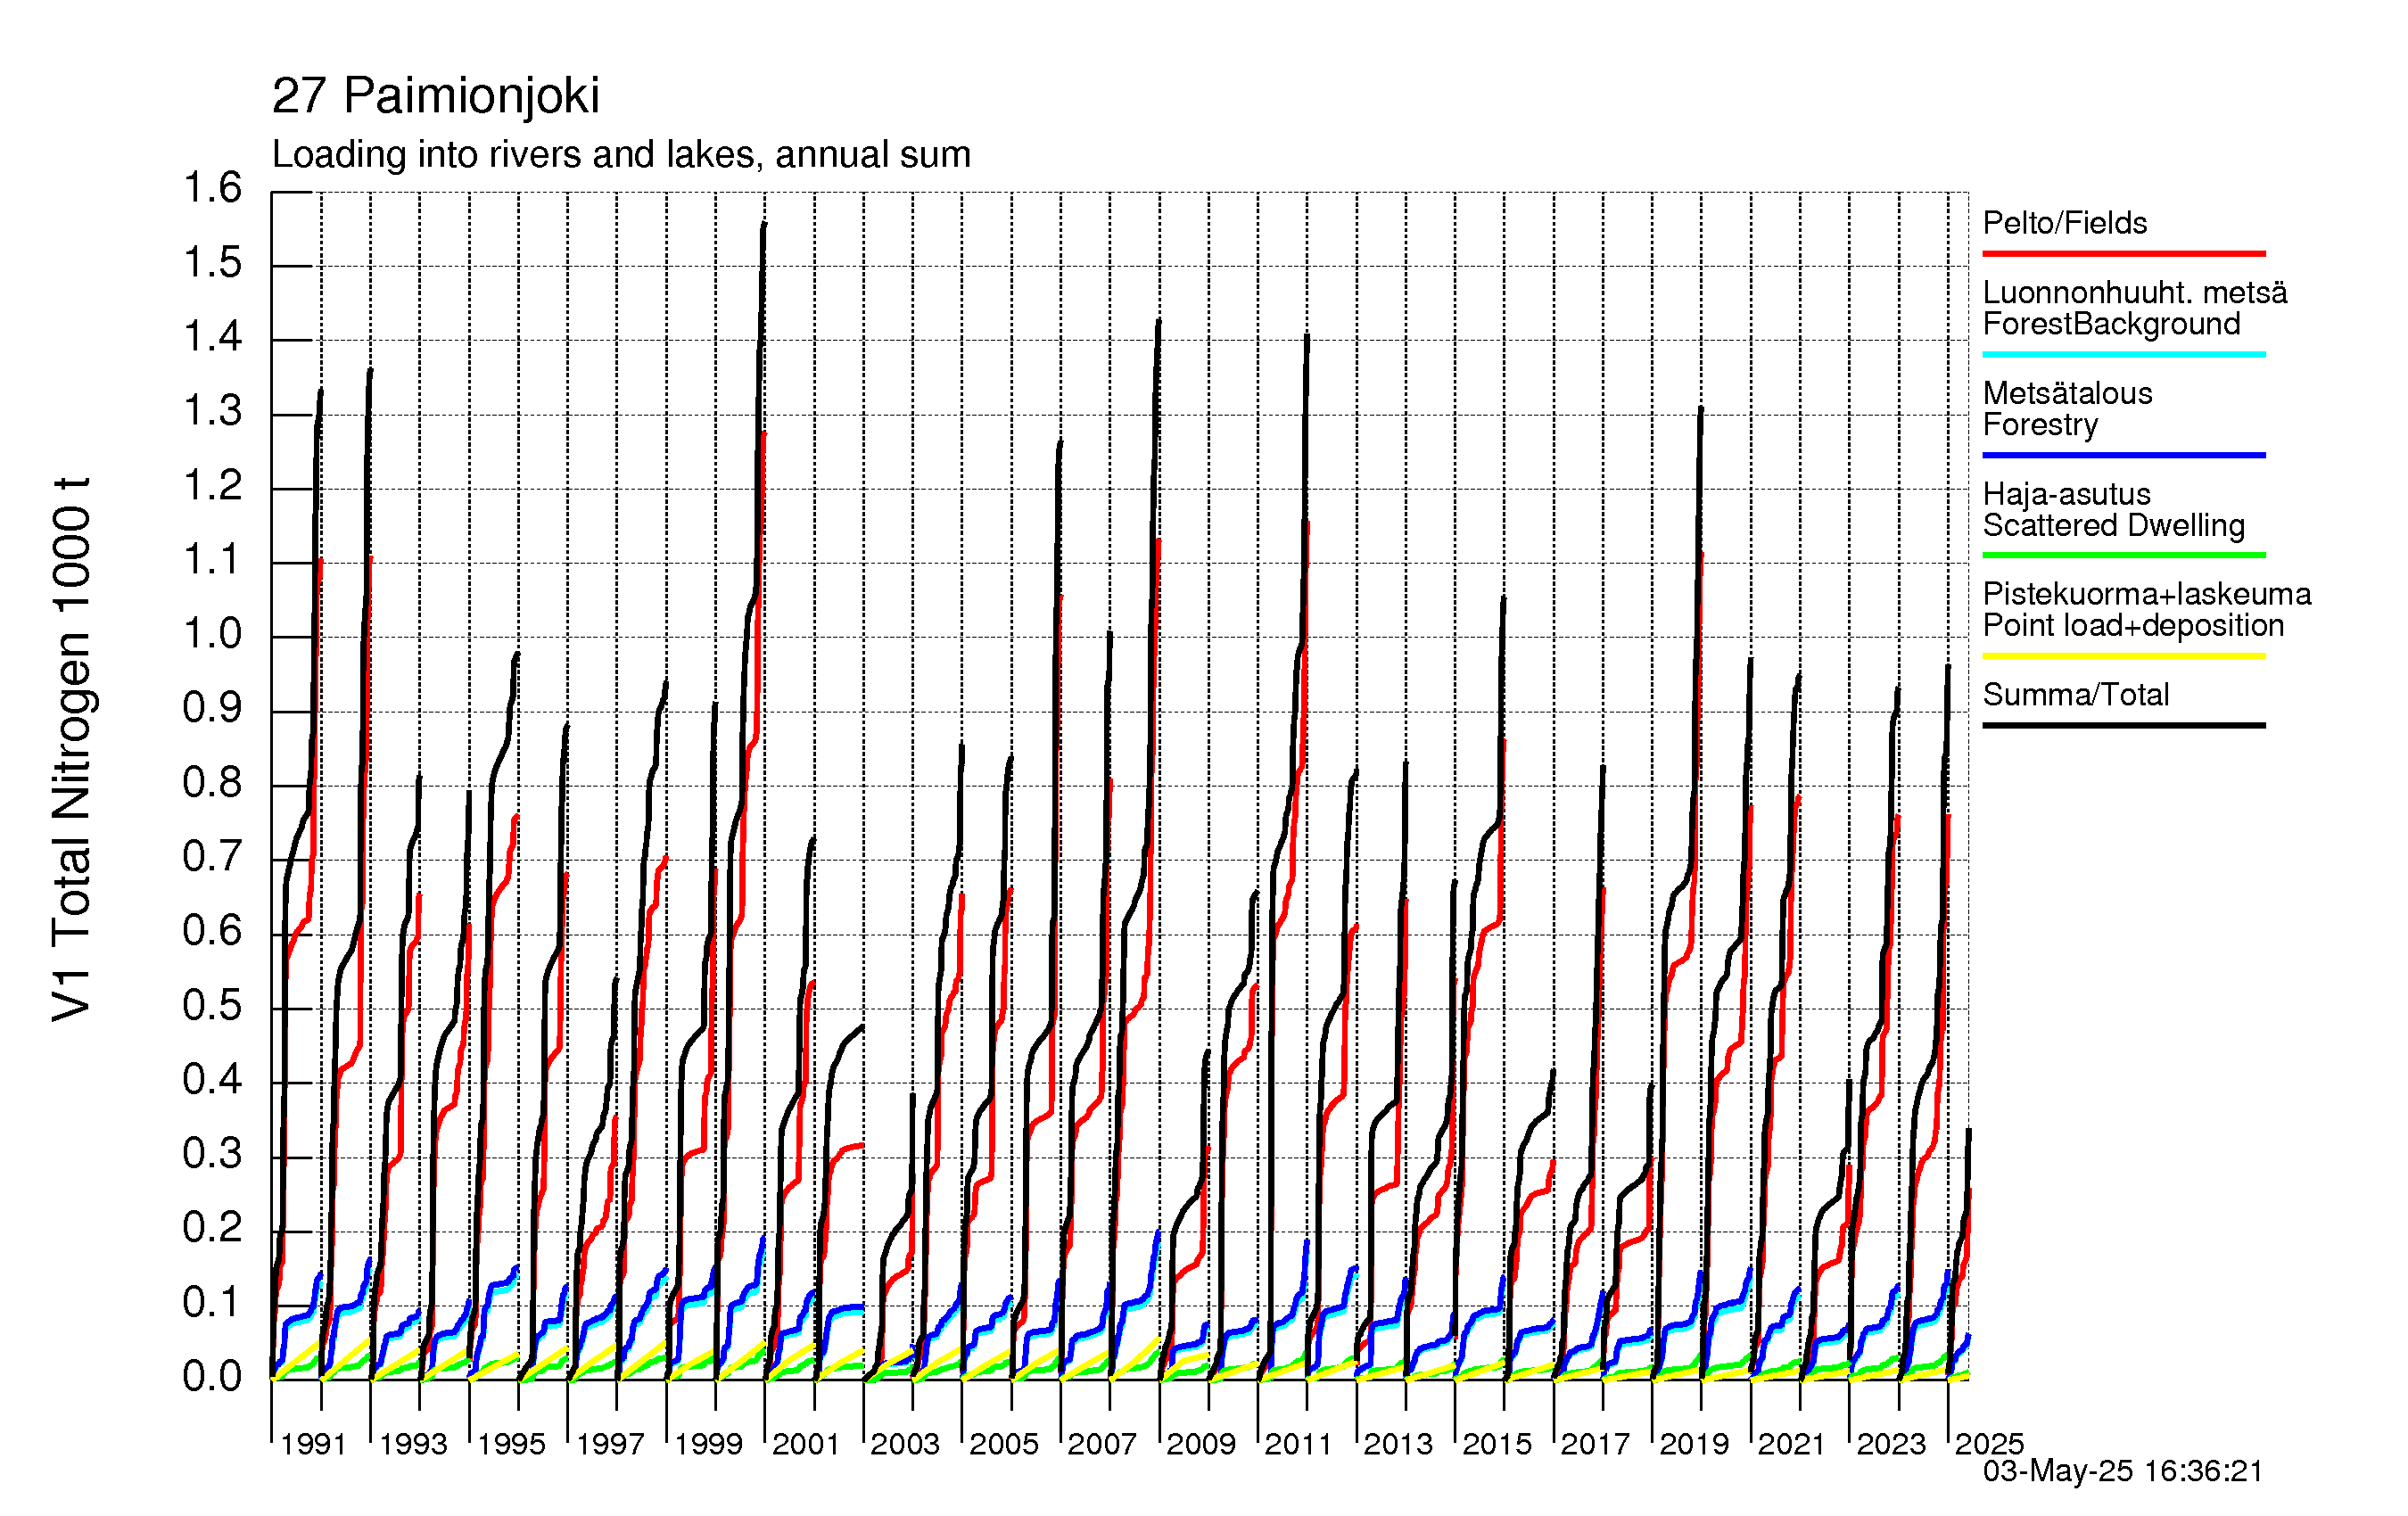Click the x-axis year label 2001
The width and height of the screenshot is (2408, 1516).
pyautogui.click(x=806, y=1444)
